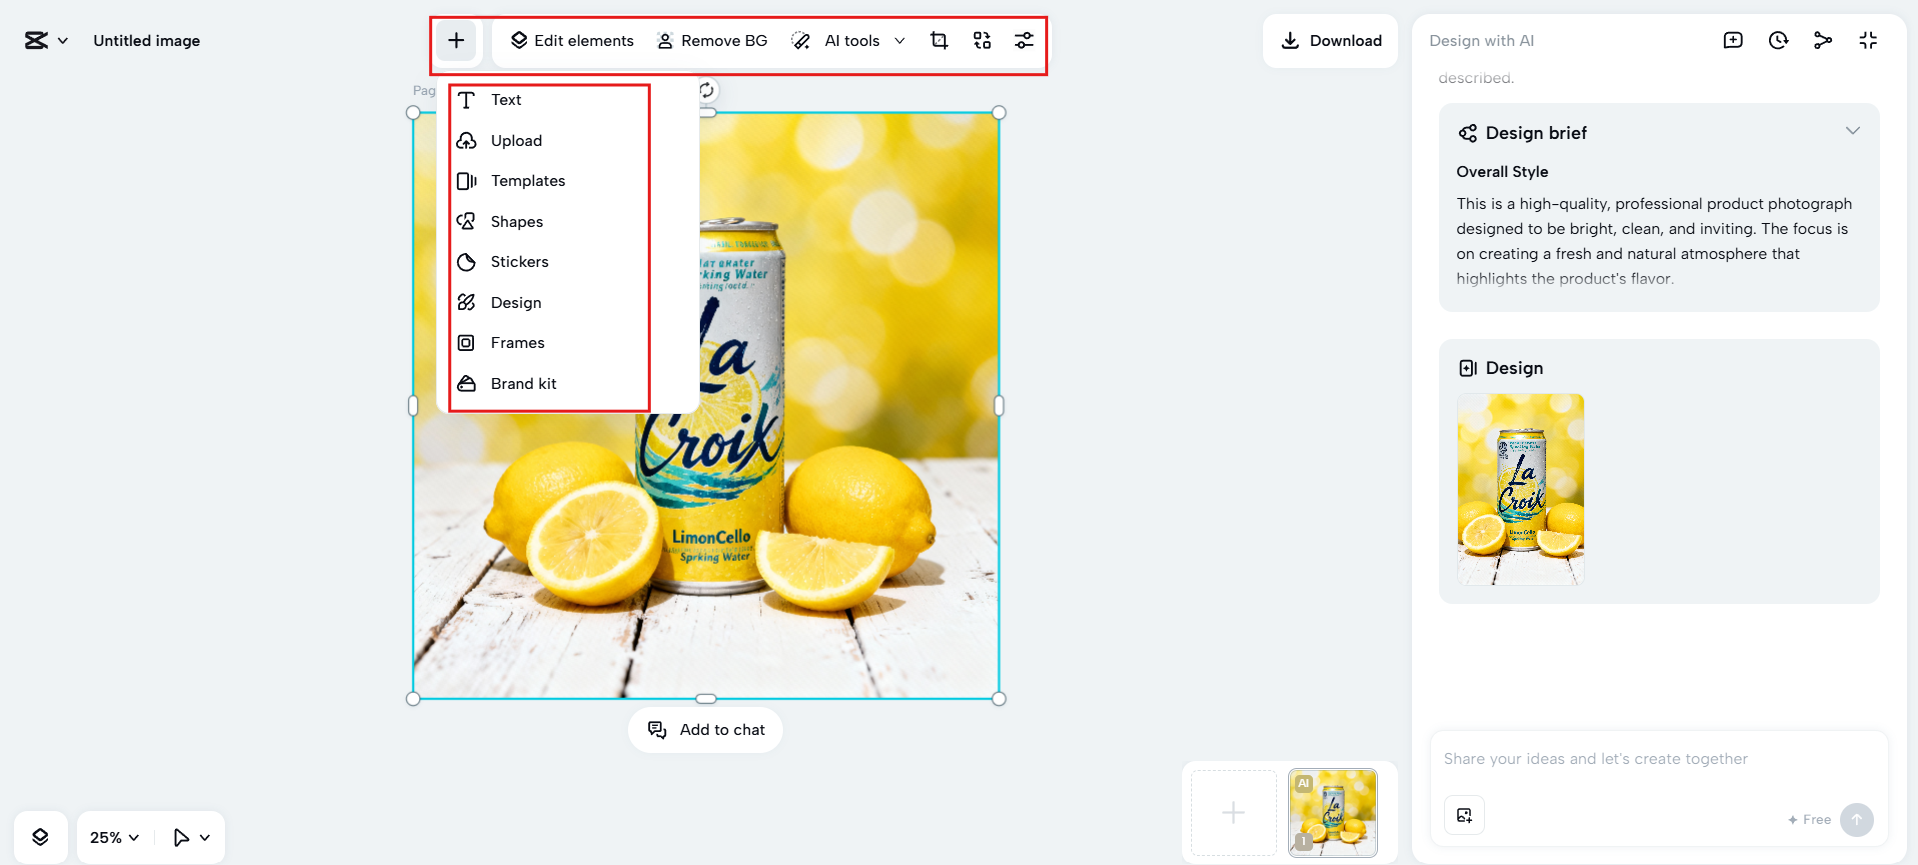Choose Stickers from the add menu
The height and width of the screenshot is (865, 1918).
pyautogui.click(x=519, y=262)
